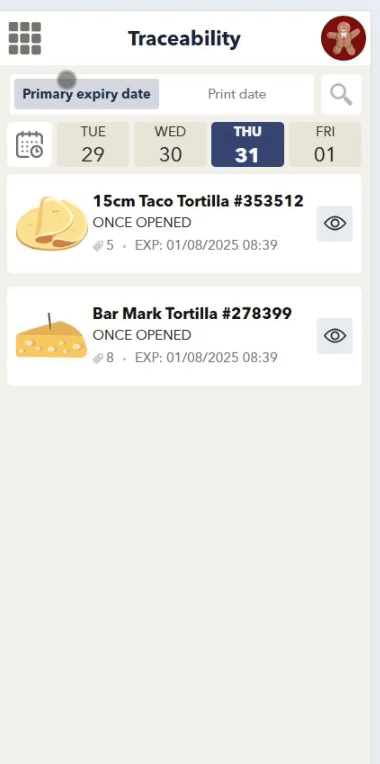
Task: Select the WED 30 day tab
Action: 170,144
